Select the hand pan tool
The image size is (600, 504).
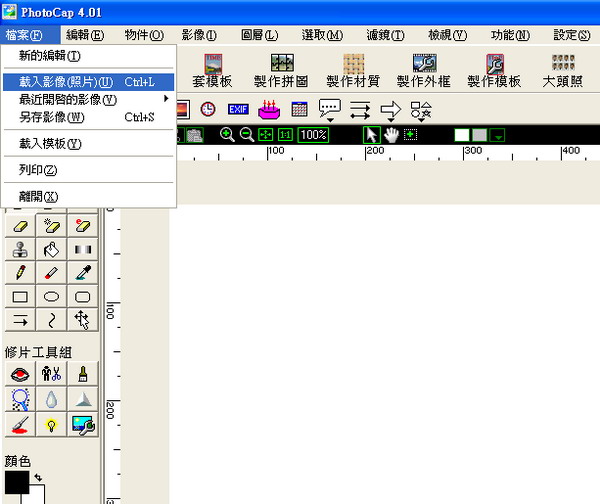click(x=390, y=134)
